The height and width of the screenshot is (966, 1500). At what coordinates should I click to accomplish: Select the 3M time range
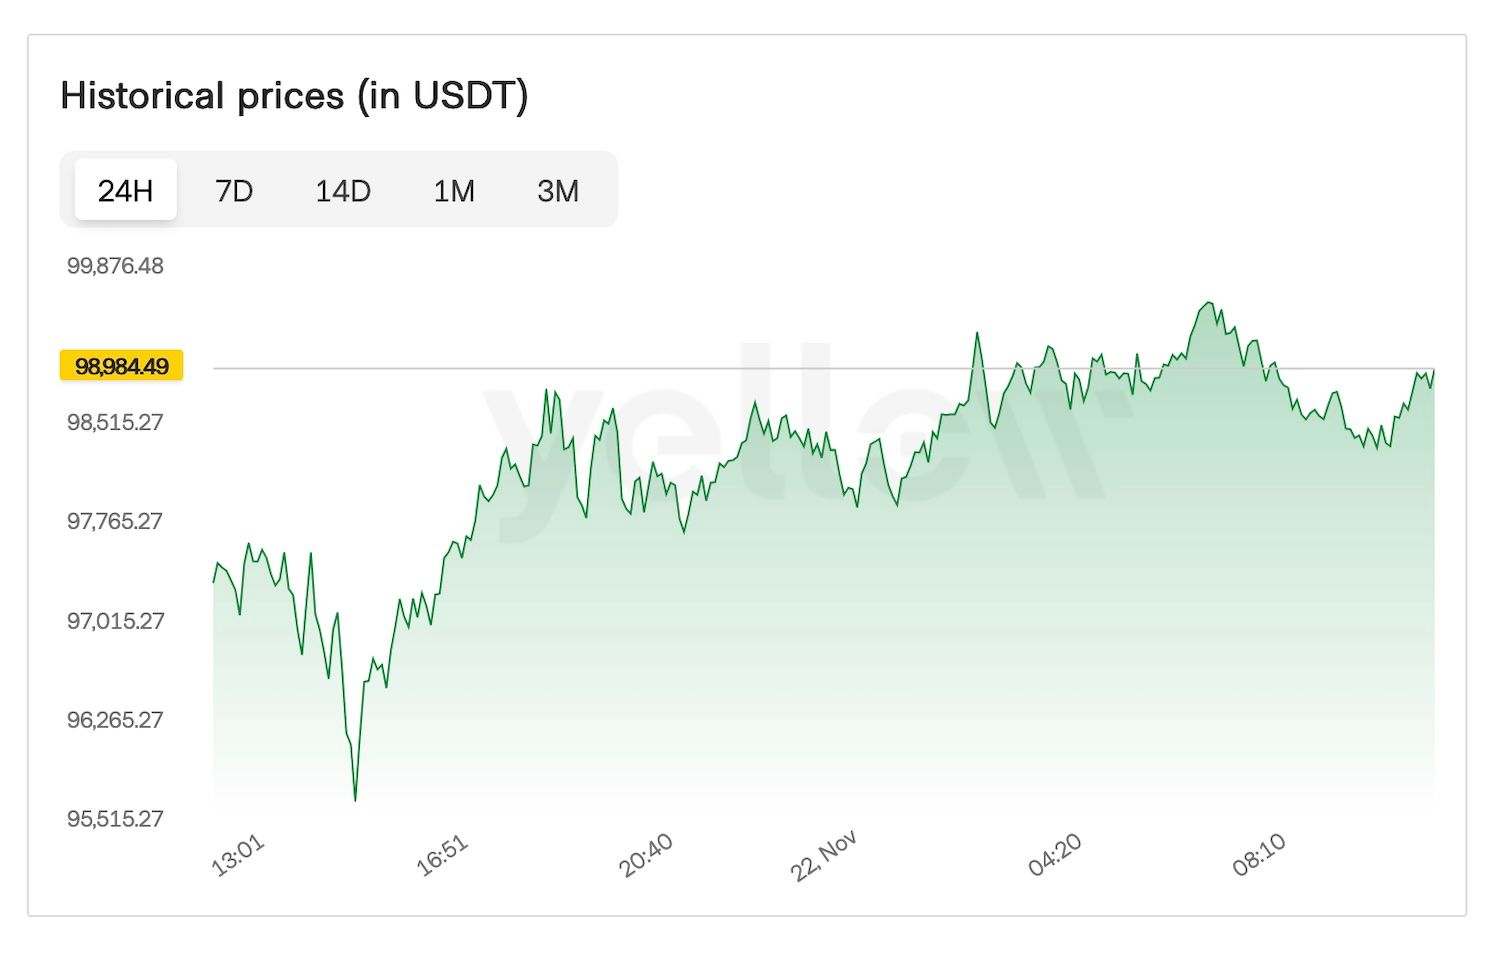pyautogui.click(x=558, y=190)
